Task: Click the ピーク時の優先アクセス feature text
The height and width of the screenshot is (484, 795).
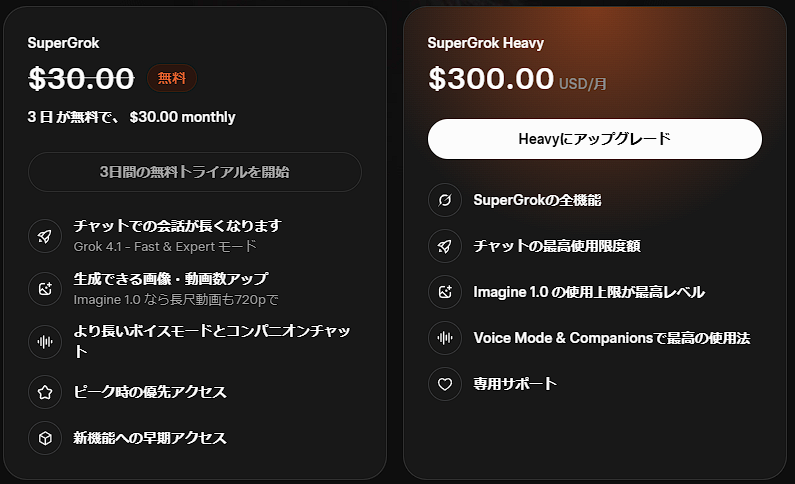Action: [x=150, y=392]
